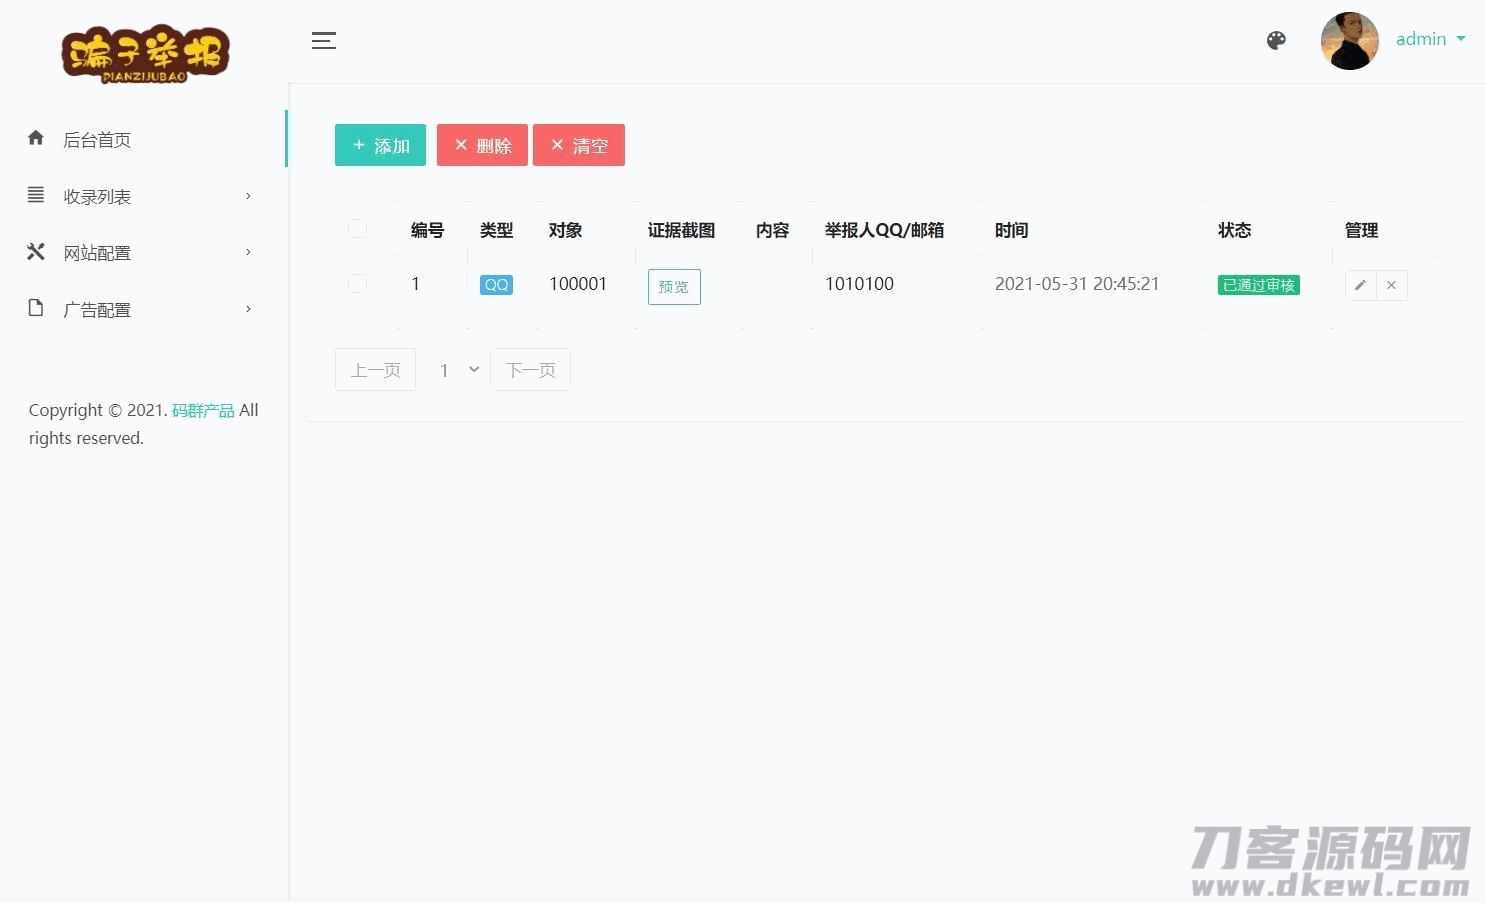Click the pencil edit icon for row 1
The width and height of the screenshot is (1485, 903).
[1360, 285]
